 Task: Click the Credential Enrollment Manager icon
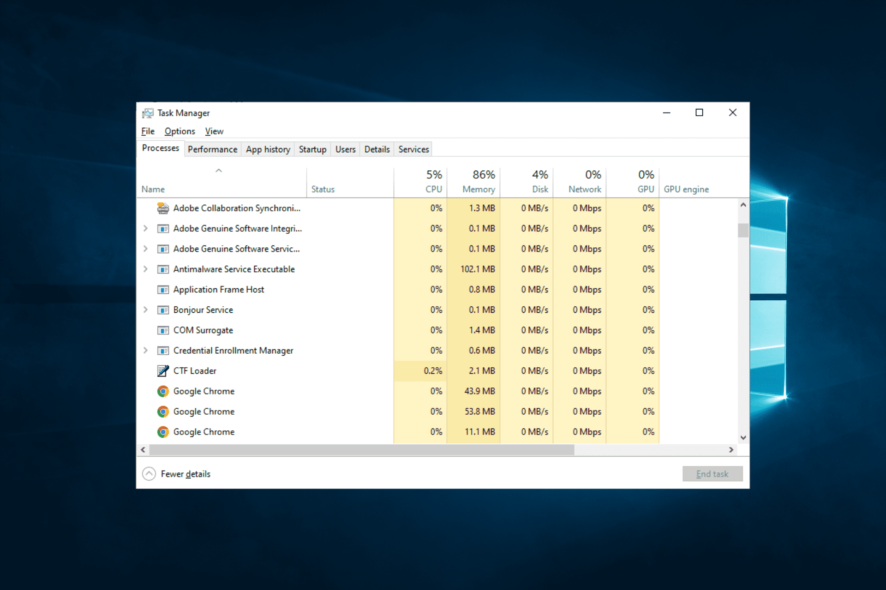[162, 350]
